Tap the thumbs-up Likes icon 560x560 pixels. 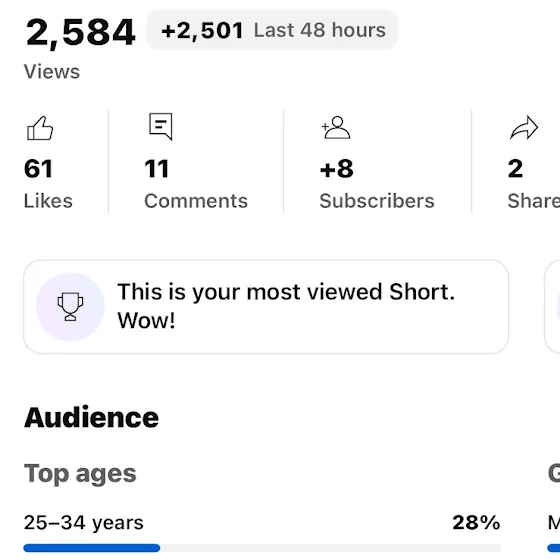[40, 128]
